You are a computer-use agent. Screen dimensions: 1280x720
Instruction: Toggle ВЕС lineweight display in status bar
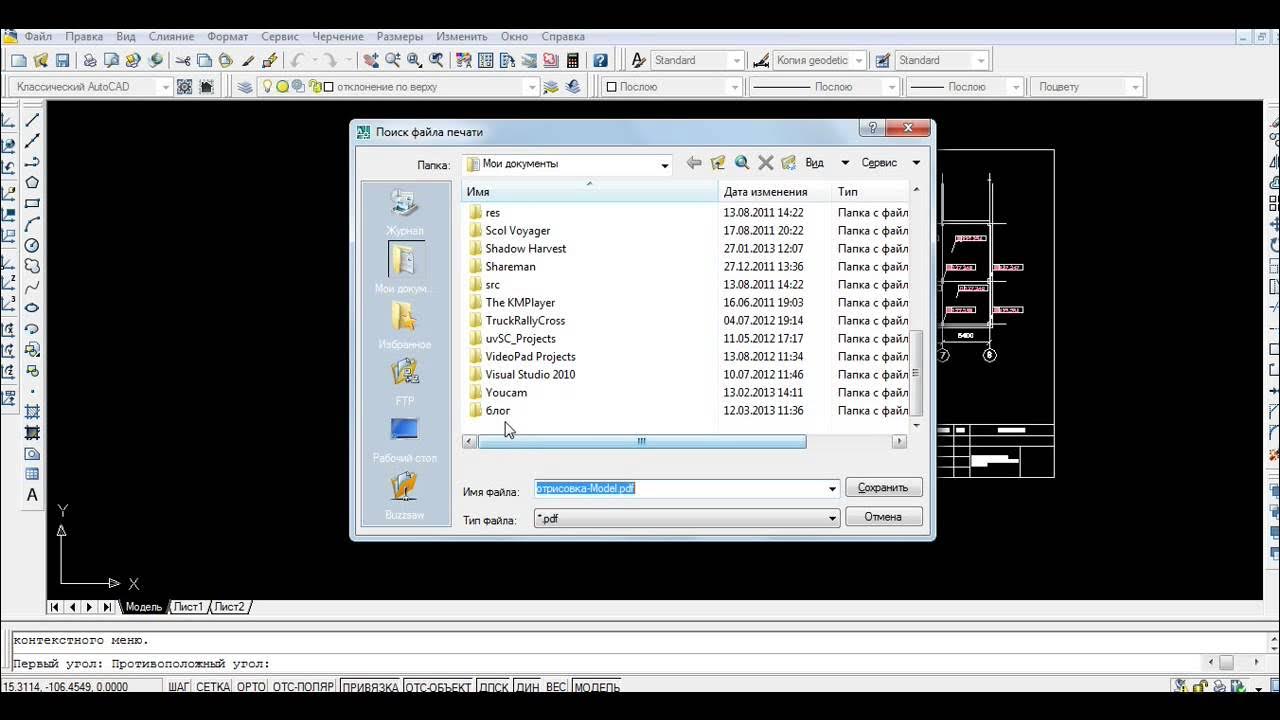pyautogui.click(x=555, y=687)
